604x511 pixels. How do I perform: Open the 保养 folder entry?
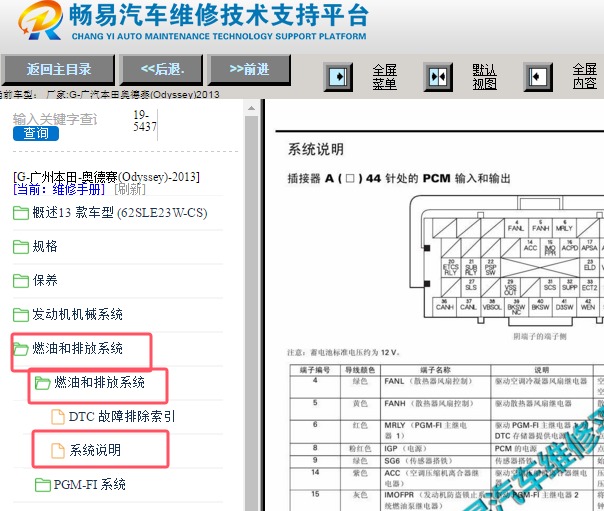(x=45, y=280)
